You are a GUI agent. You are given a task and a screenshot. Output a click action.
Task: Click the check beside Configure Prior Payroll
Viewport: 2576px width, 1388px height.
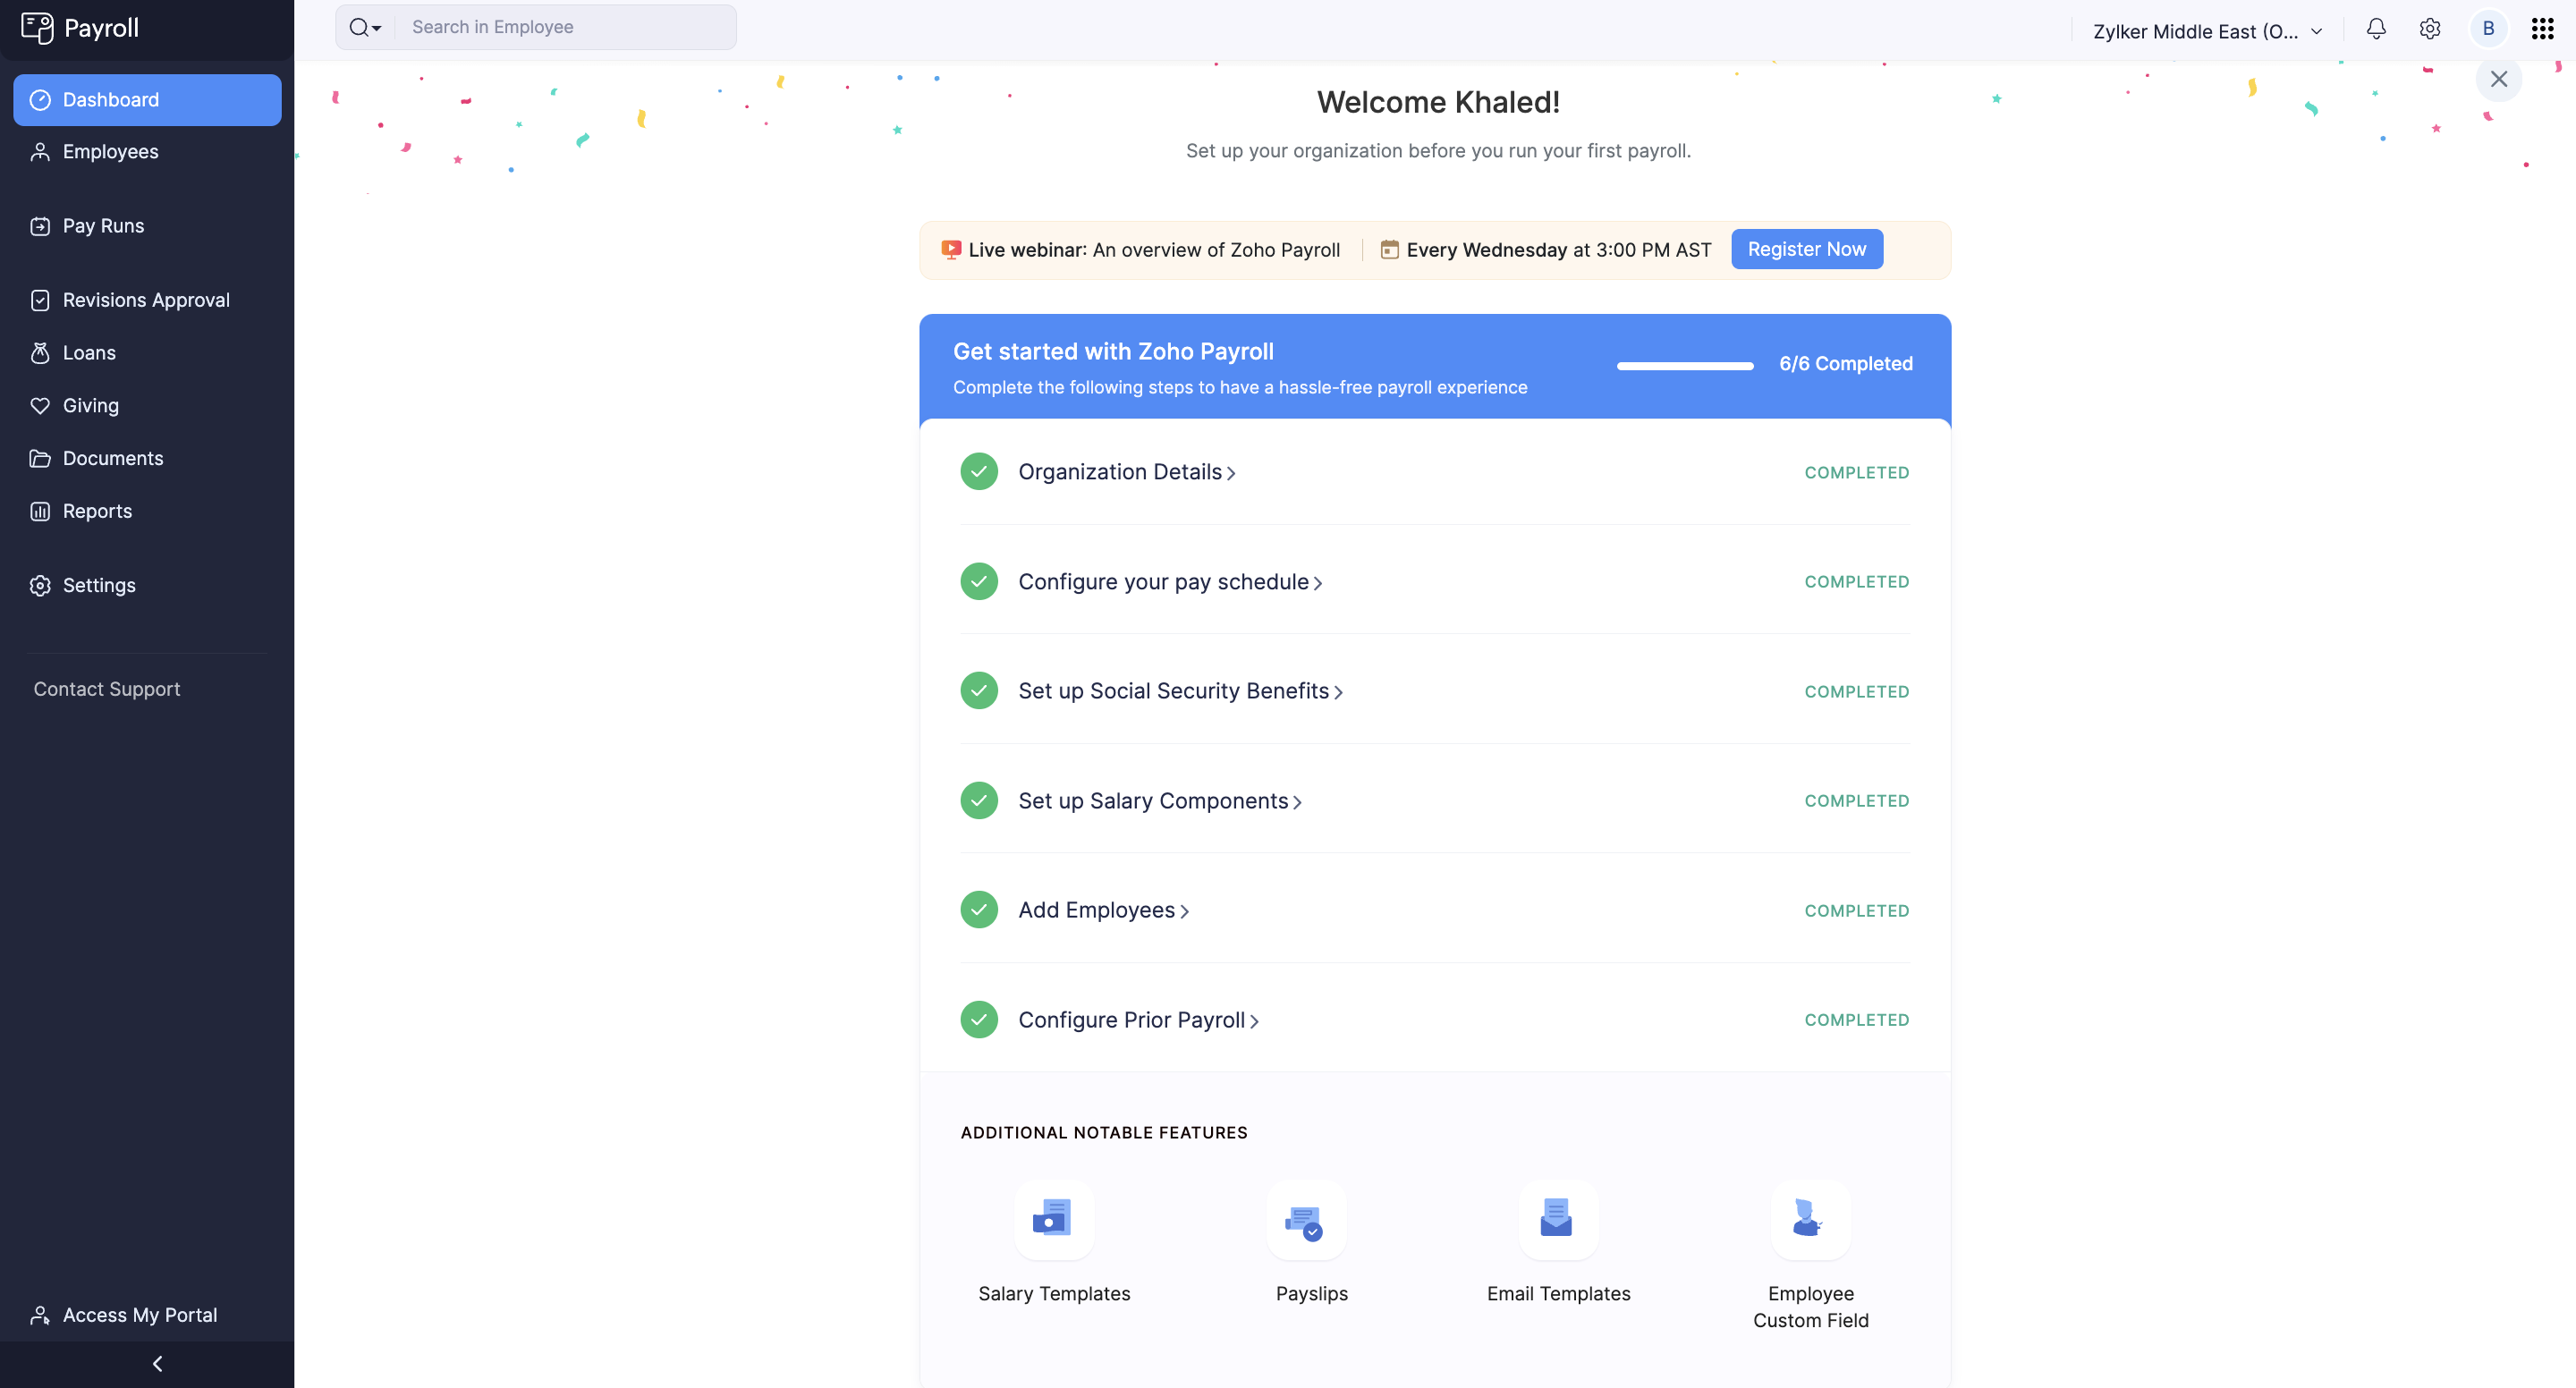pyautogui.click(x=979, y=1020)
